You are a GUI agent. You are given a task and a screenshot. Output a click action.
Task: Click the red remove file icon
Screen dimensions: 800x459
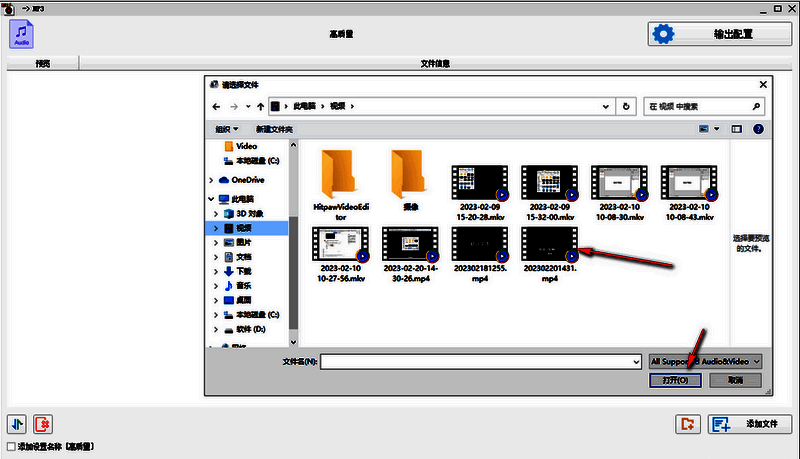point(43,424)
